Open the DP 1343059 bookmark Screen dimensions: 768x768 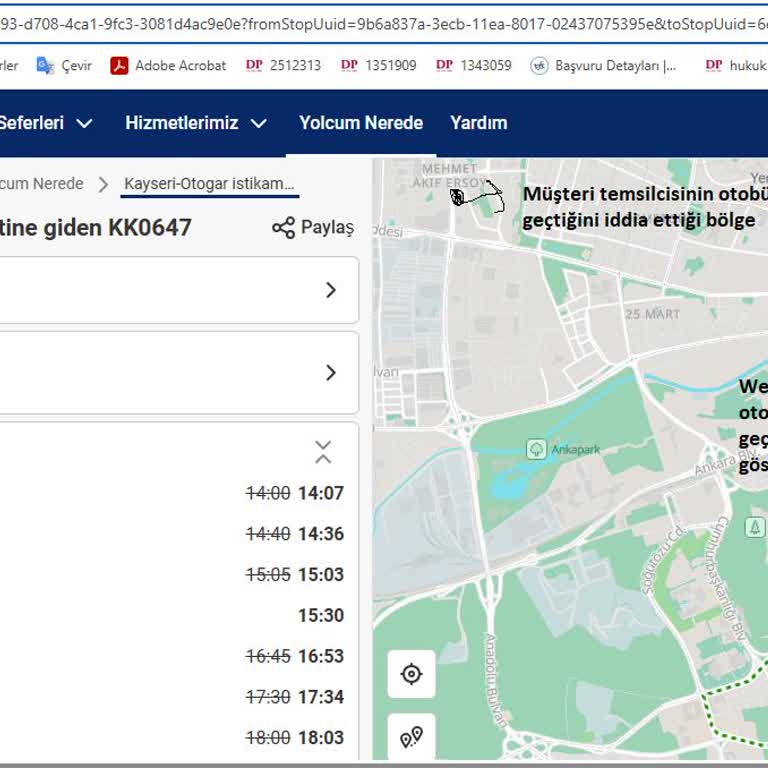click(x=473, y=65)
